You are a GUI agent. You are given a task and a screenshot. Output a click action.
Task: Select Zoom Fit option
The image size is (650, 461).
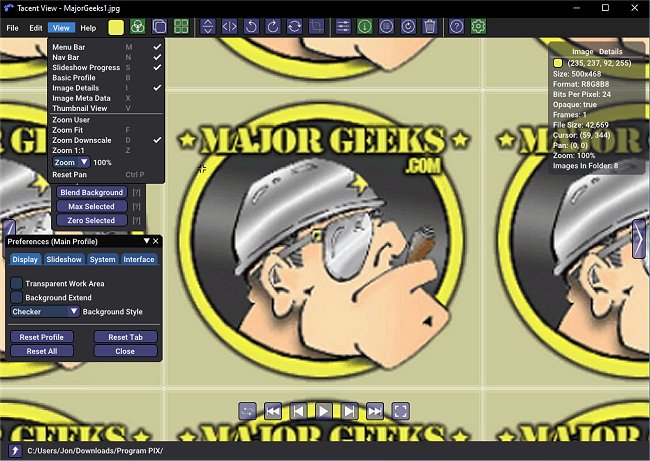tap(106, 130)
